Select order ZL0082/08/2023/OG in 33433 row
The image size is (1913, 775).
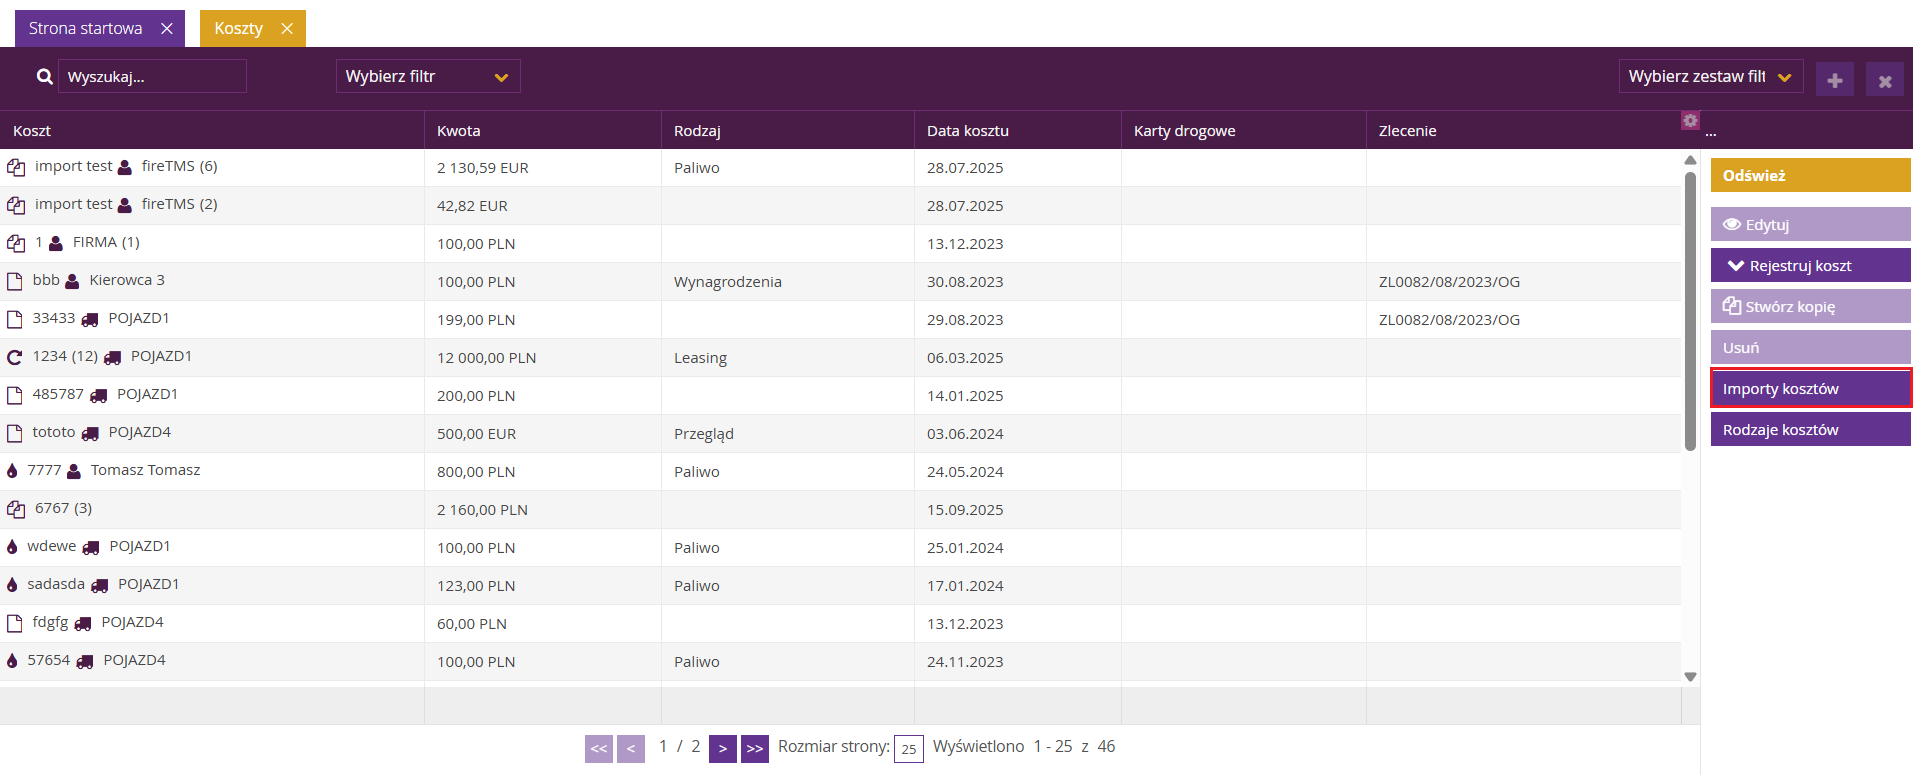1449,320
